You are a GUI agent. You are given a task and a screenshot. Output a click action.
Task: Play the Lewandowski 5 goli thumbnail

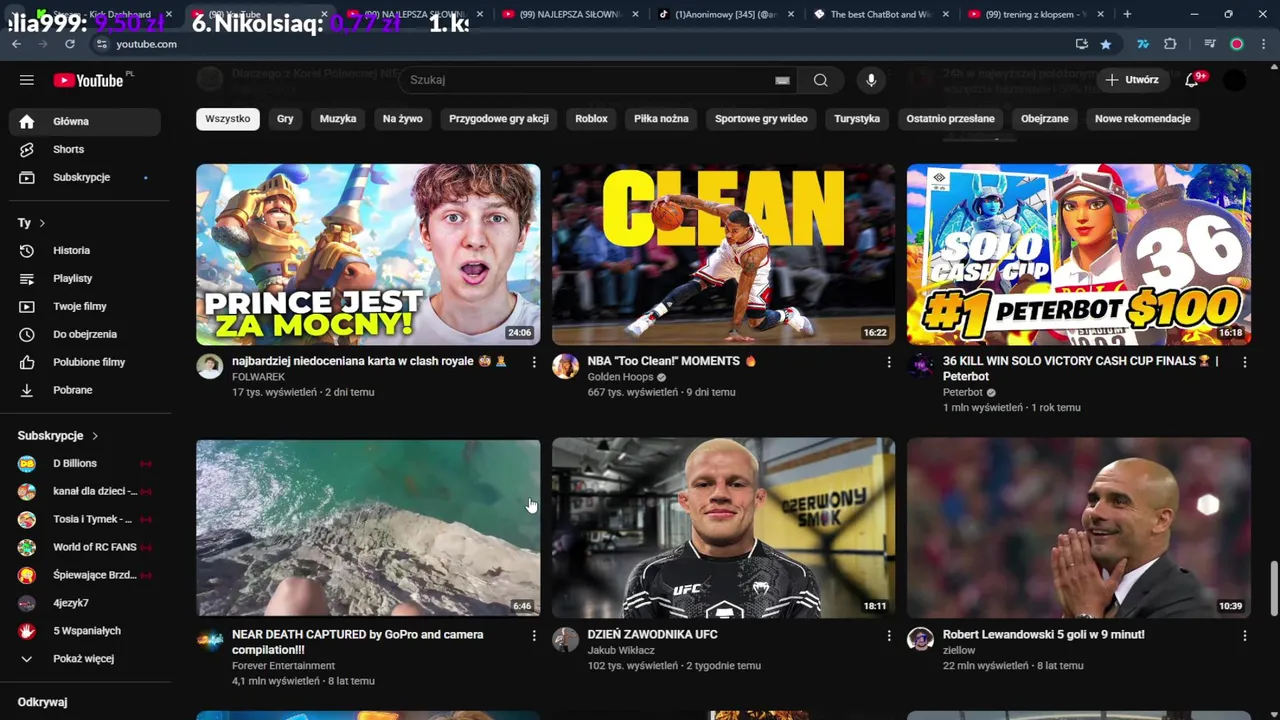click(x=1079, y=528)
